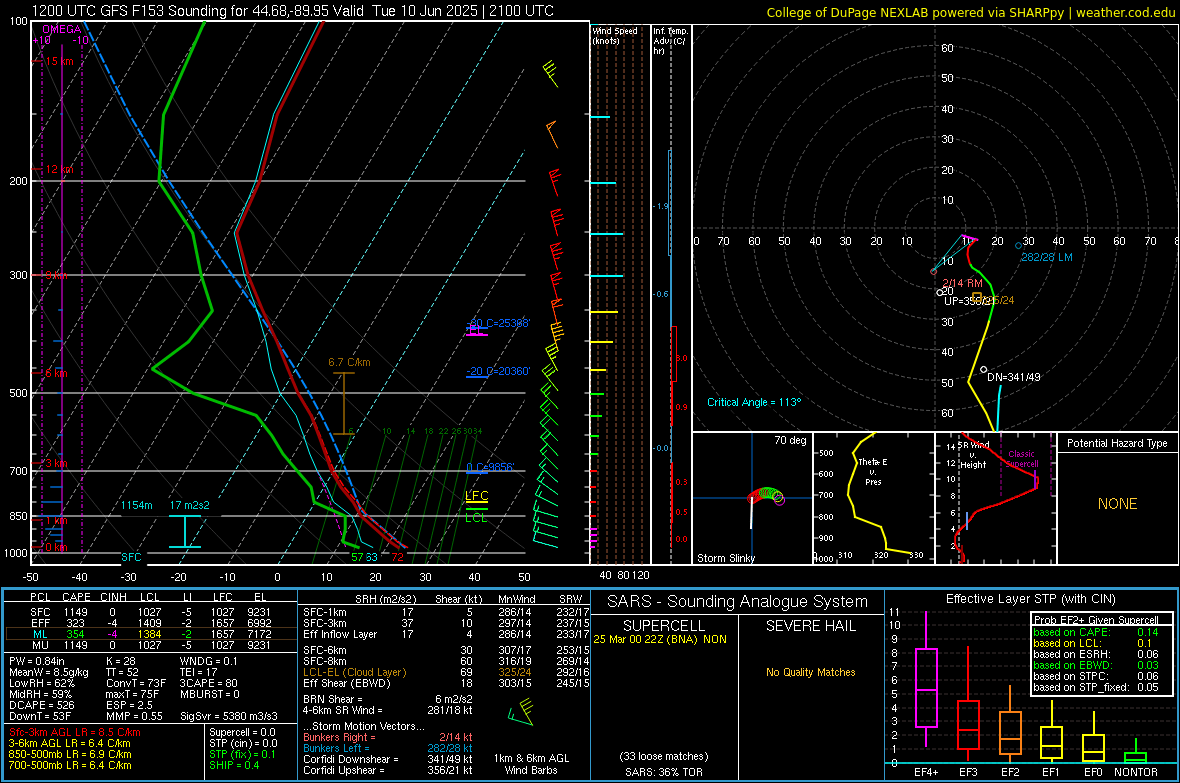Click 'SARS: 36% TOR' text

[664, 772]
